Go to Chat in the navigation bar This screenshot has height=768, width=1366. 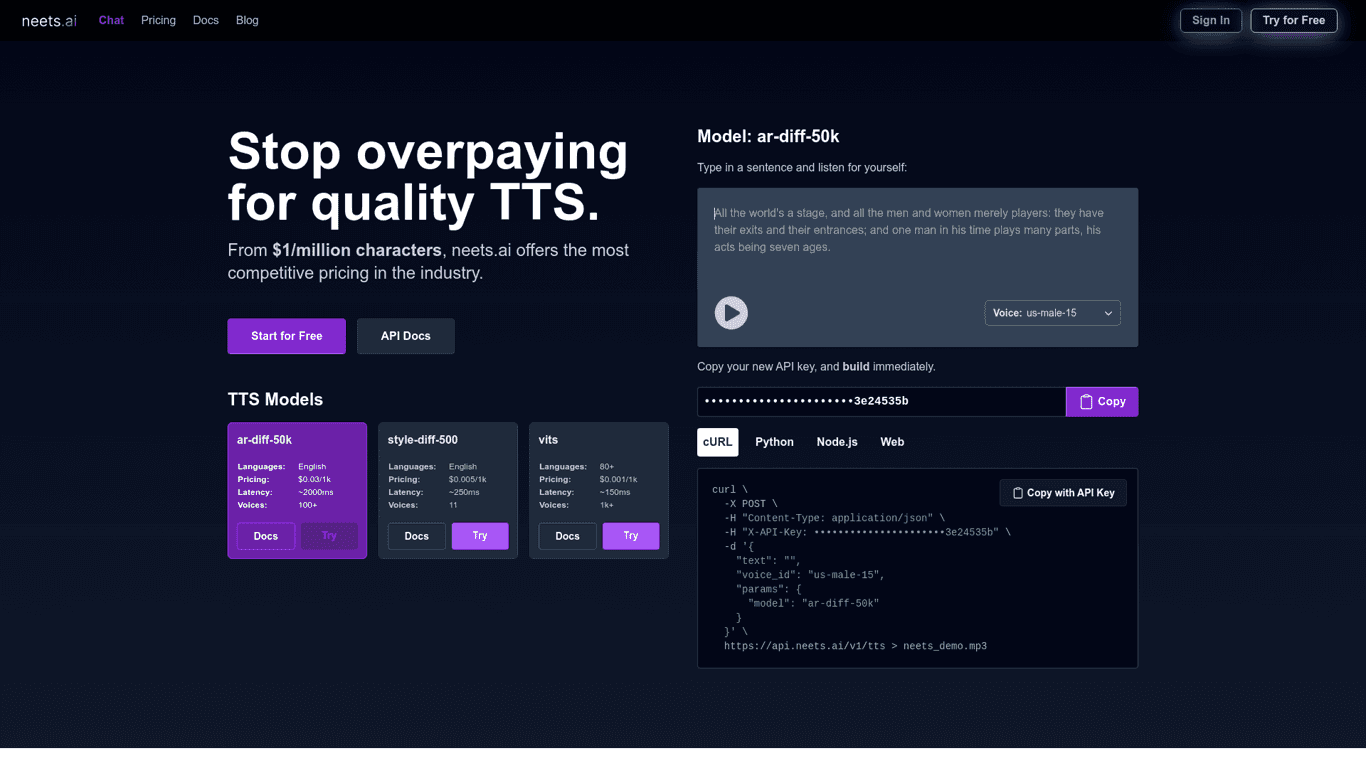[111, 20]
